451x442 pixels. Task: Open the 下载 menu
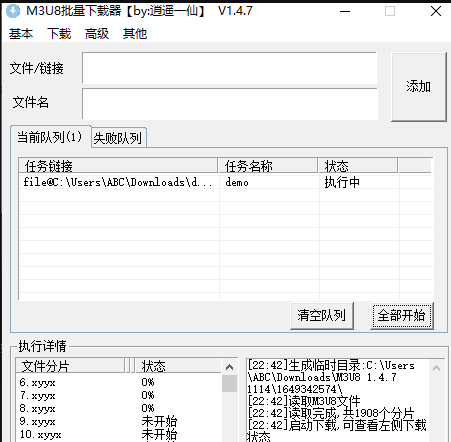[59, 34]
